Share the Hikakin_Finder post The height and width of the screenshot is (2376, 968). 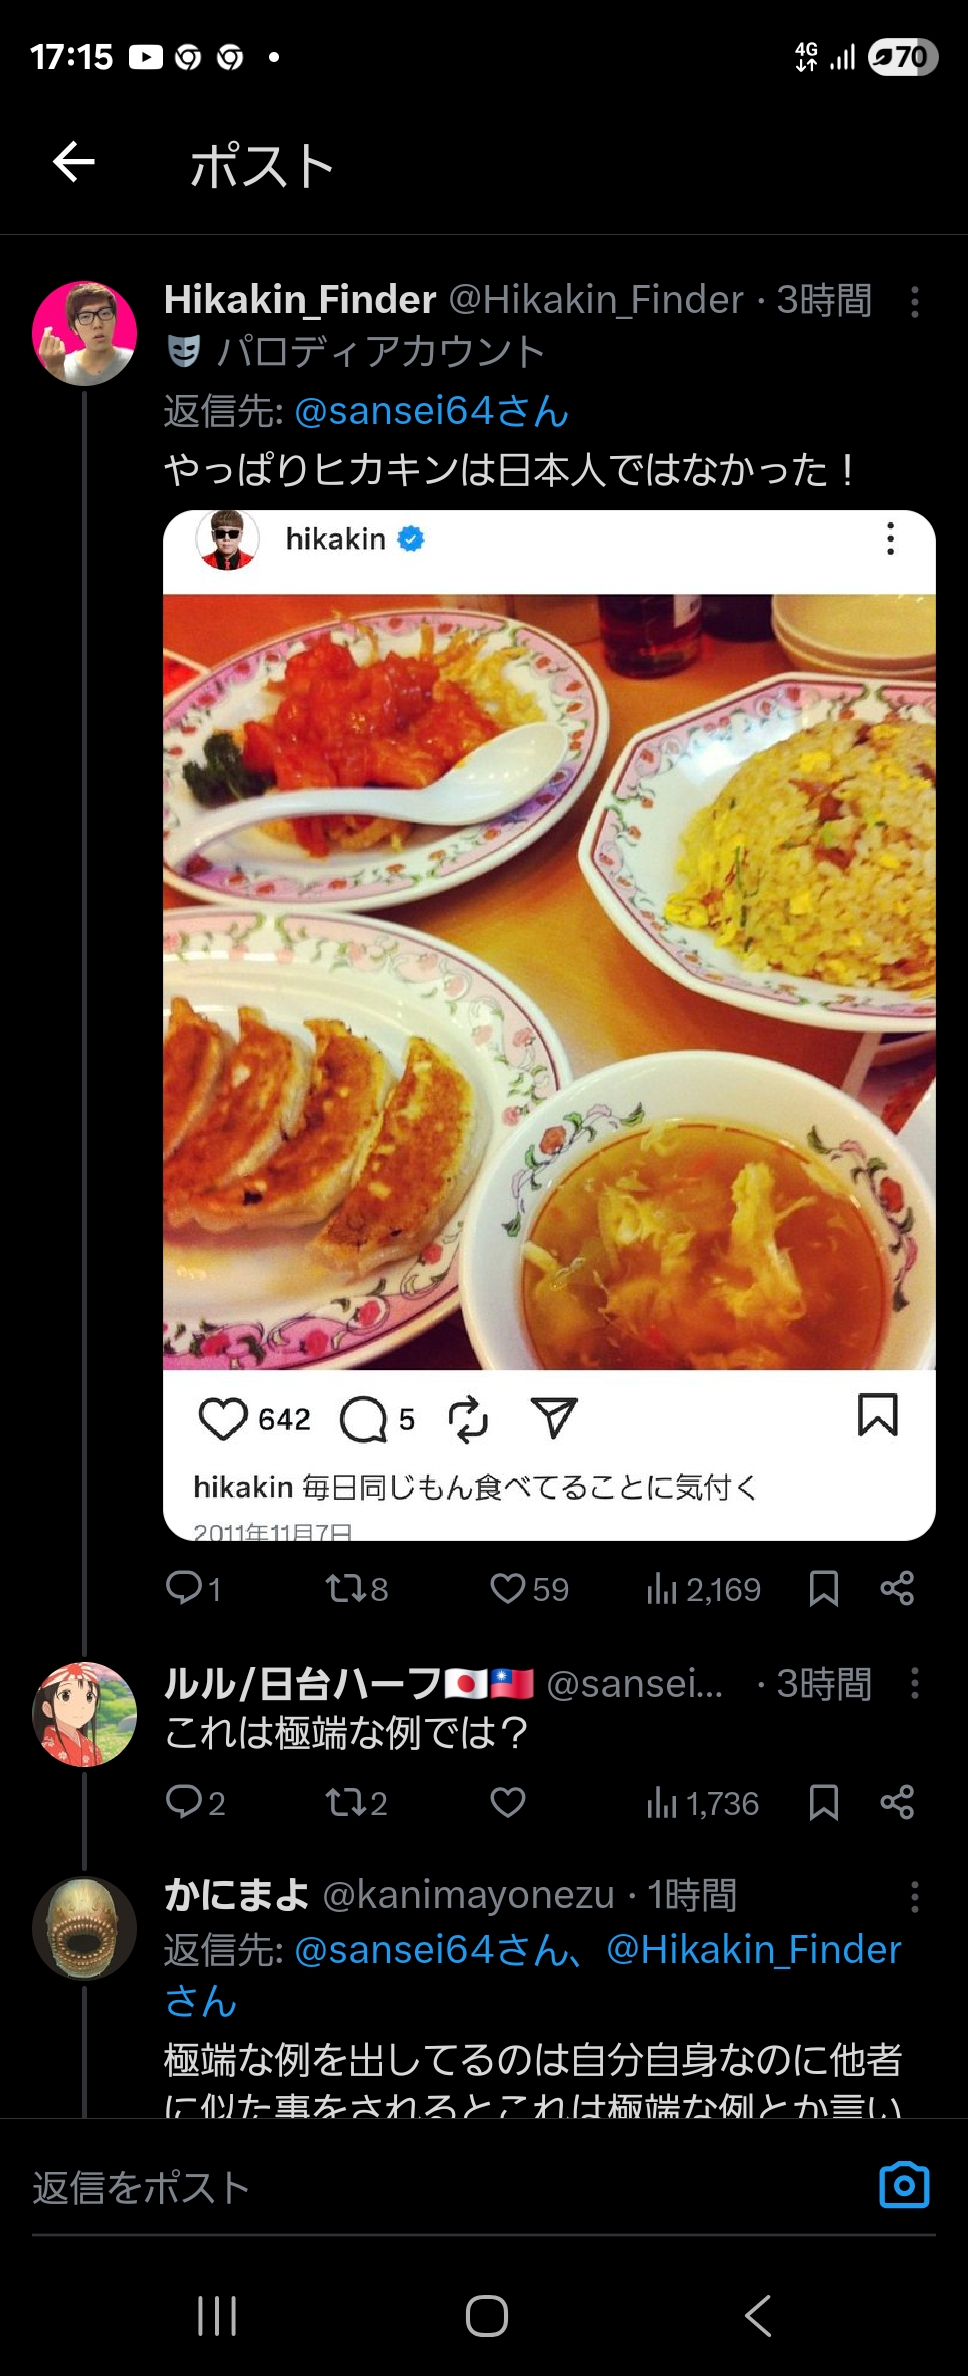click(x=897, y=1588)
